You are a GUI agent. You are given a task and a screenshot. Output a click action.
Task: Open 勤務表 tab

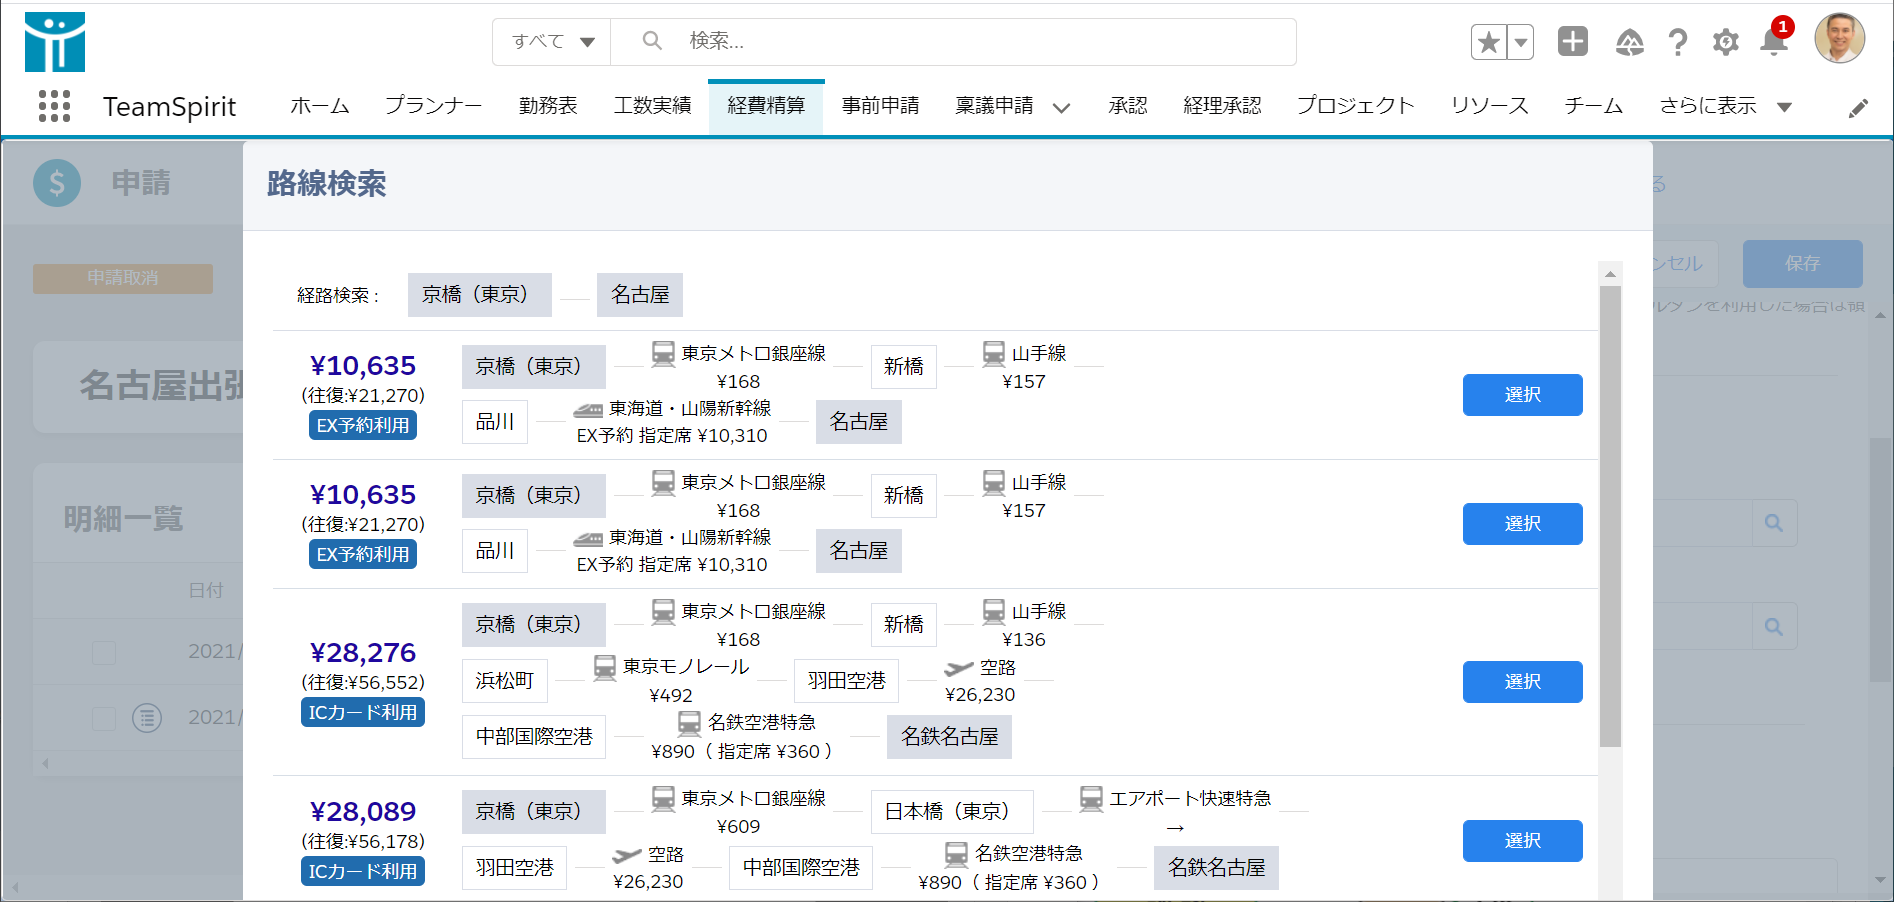548,106
